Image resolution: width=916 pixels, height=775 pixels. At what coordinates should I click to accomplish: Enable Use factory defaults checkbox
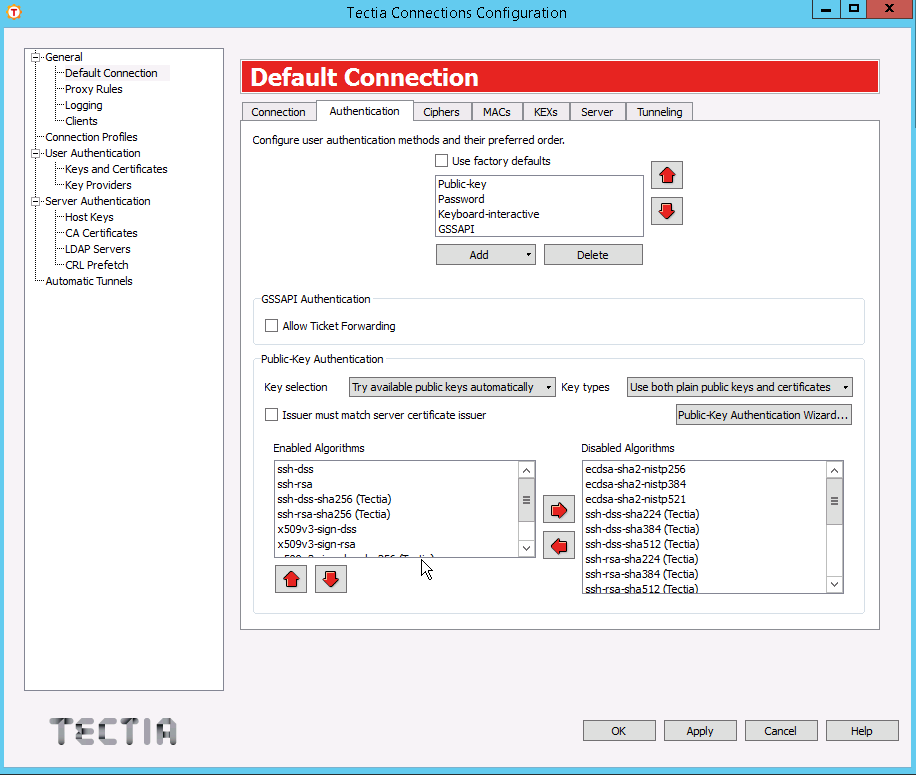[x=442, y=161]
